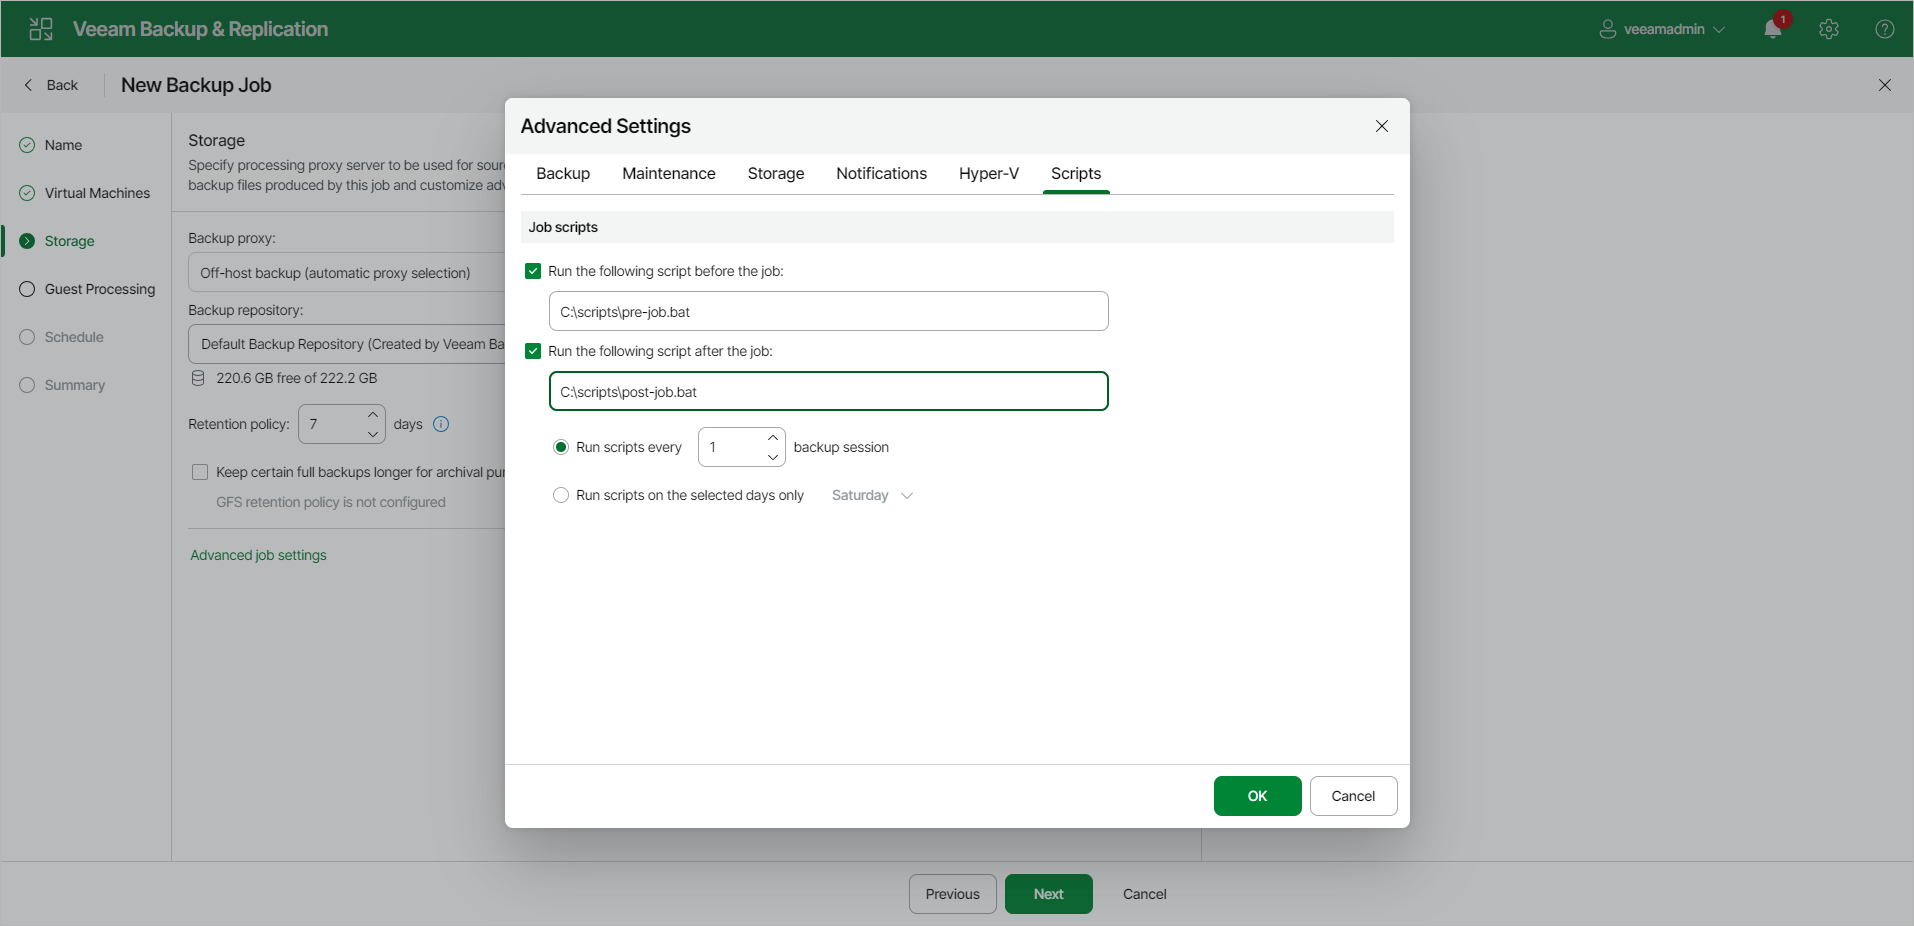The image size is (1914, 926).
Task: Confirm settings with the OK button
Action: click(1257, 796)
